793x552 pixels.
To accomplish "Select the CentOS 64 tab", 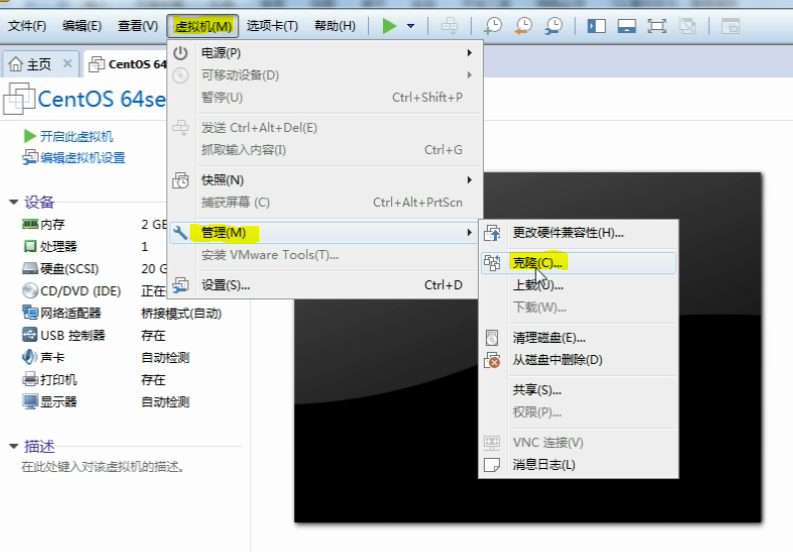I will pyautogui.click(x=126, y=64).
